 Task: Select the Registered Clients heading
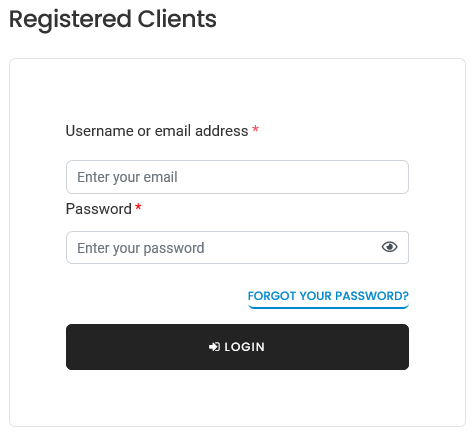pyautogui.click(x=113, y=19)
